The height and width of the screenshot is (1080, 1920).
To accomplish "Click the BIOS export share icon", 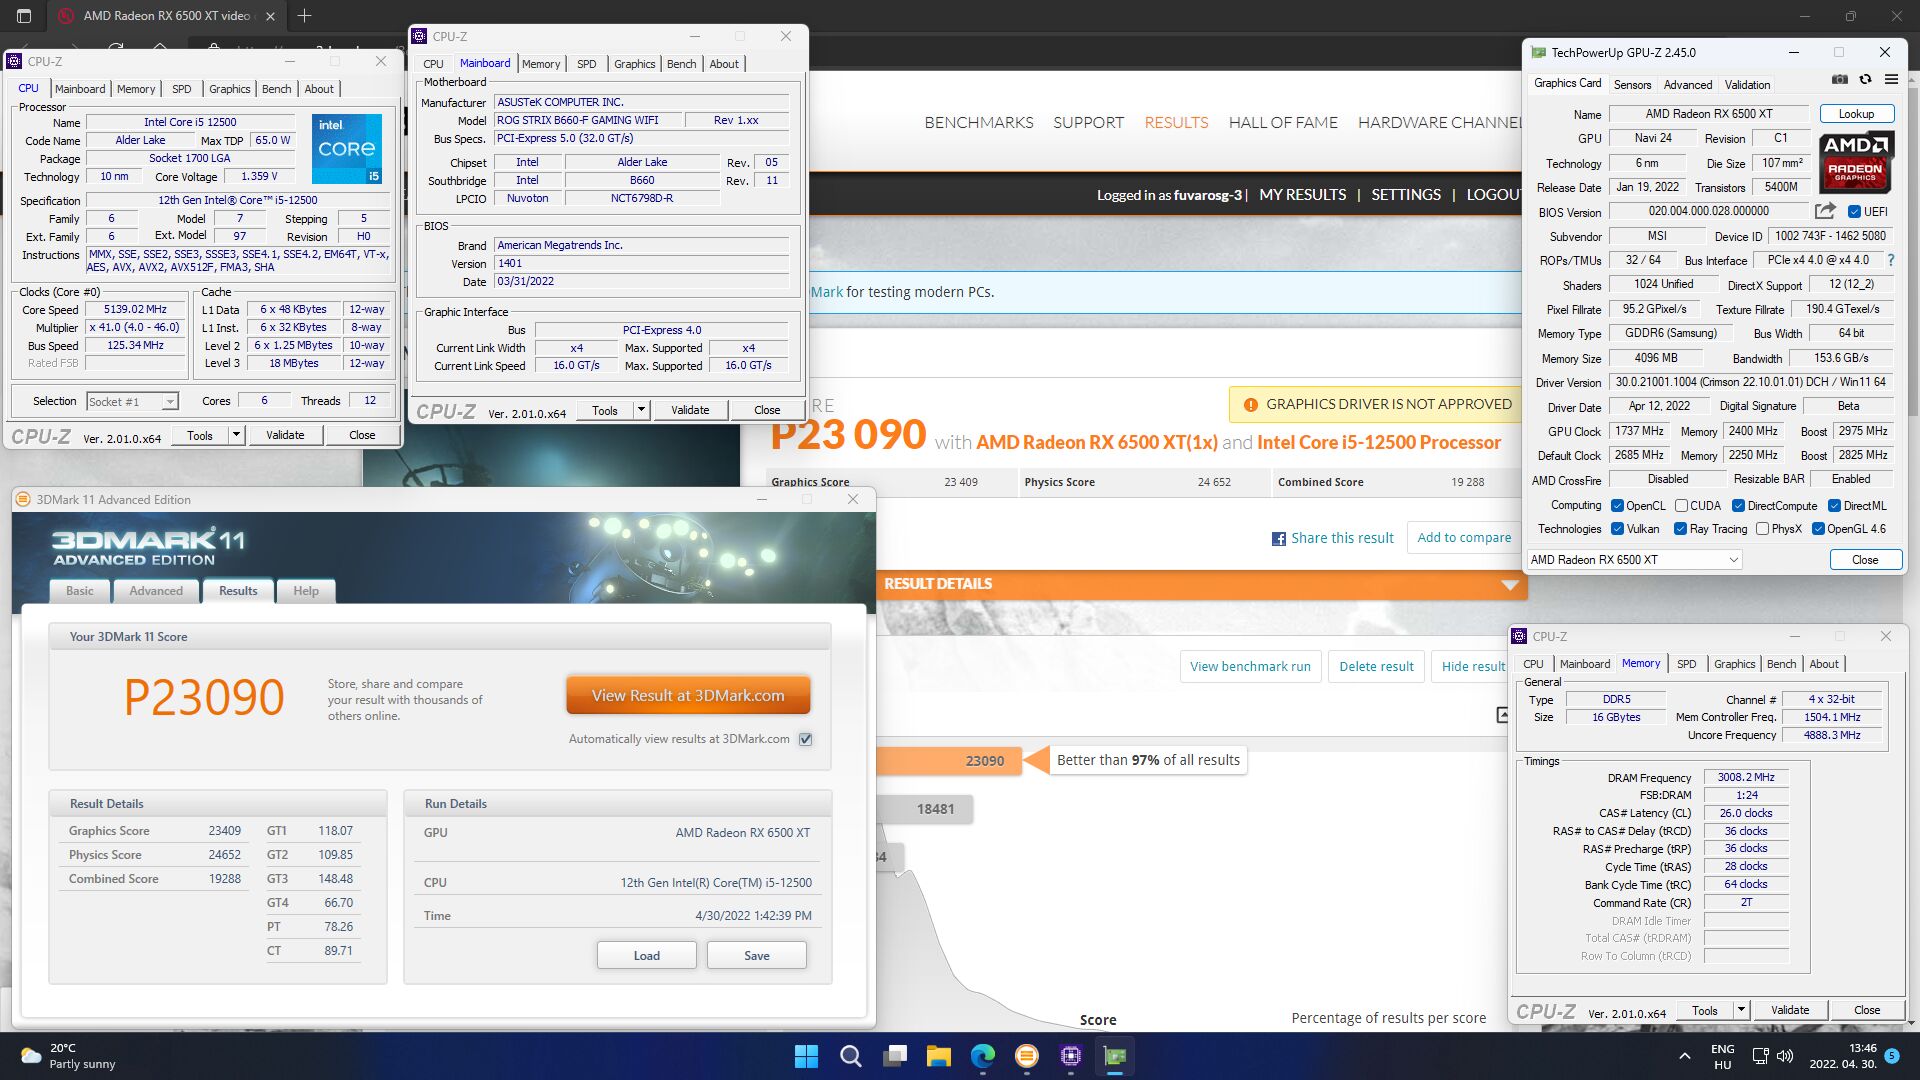I will pyautogui.click(x=1825, y=211).
